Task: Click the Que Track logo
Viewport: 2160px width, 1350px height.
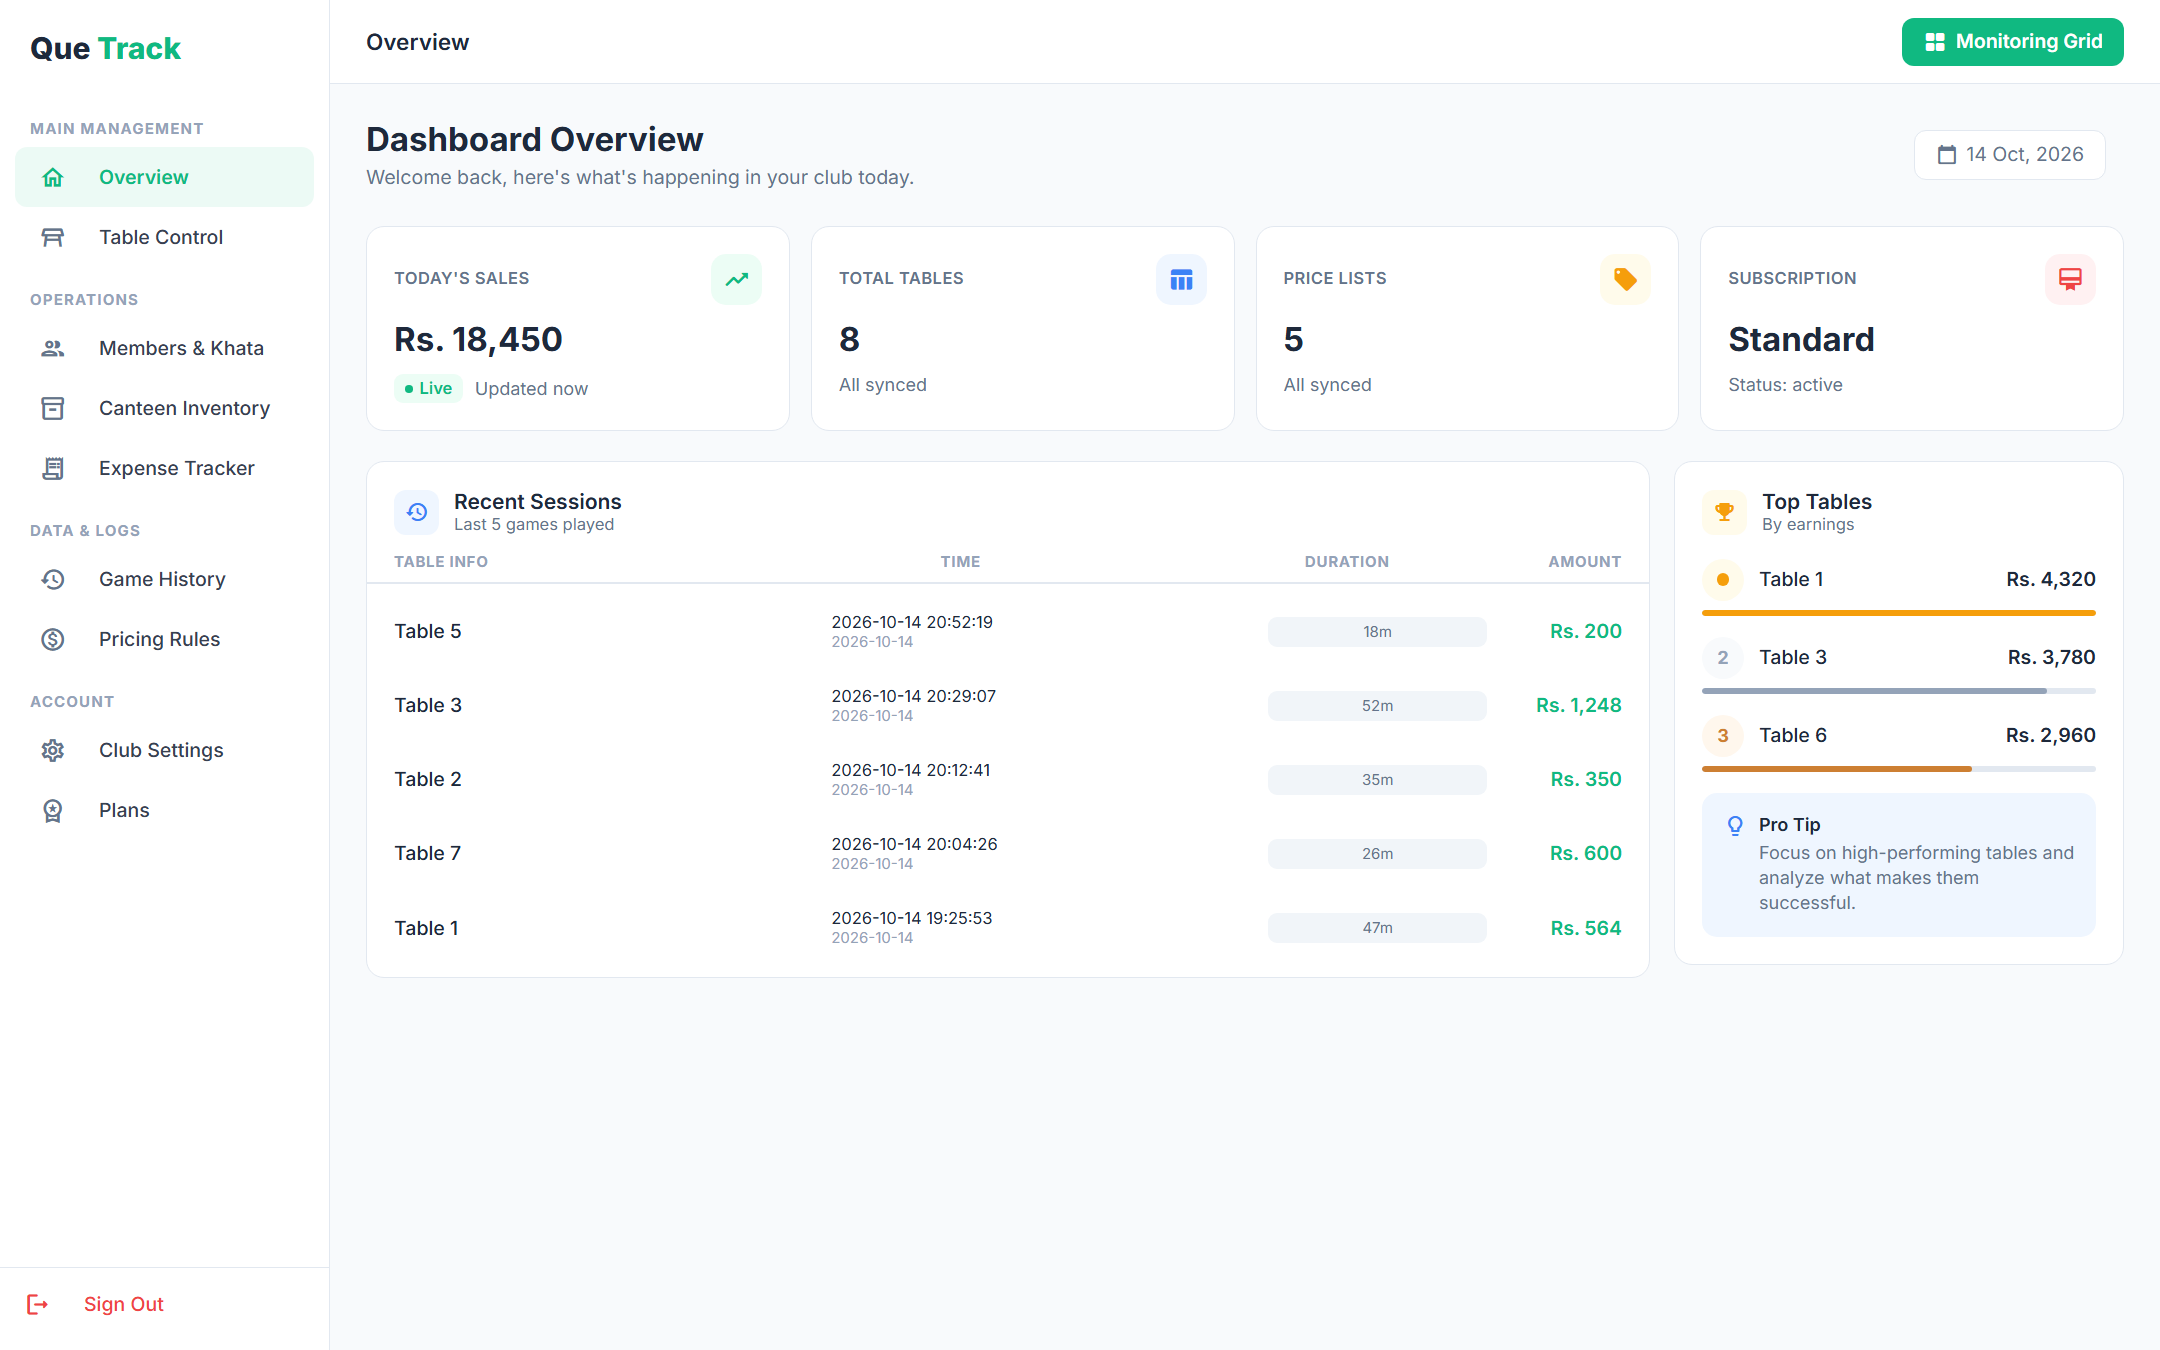Action: 105,48
